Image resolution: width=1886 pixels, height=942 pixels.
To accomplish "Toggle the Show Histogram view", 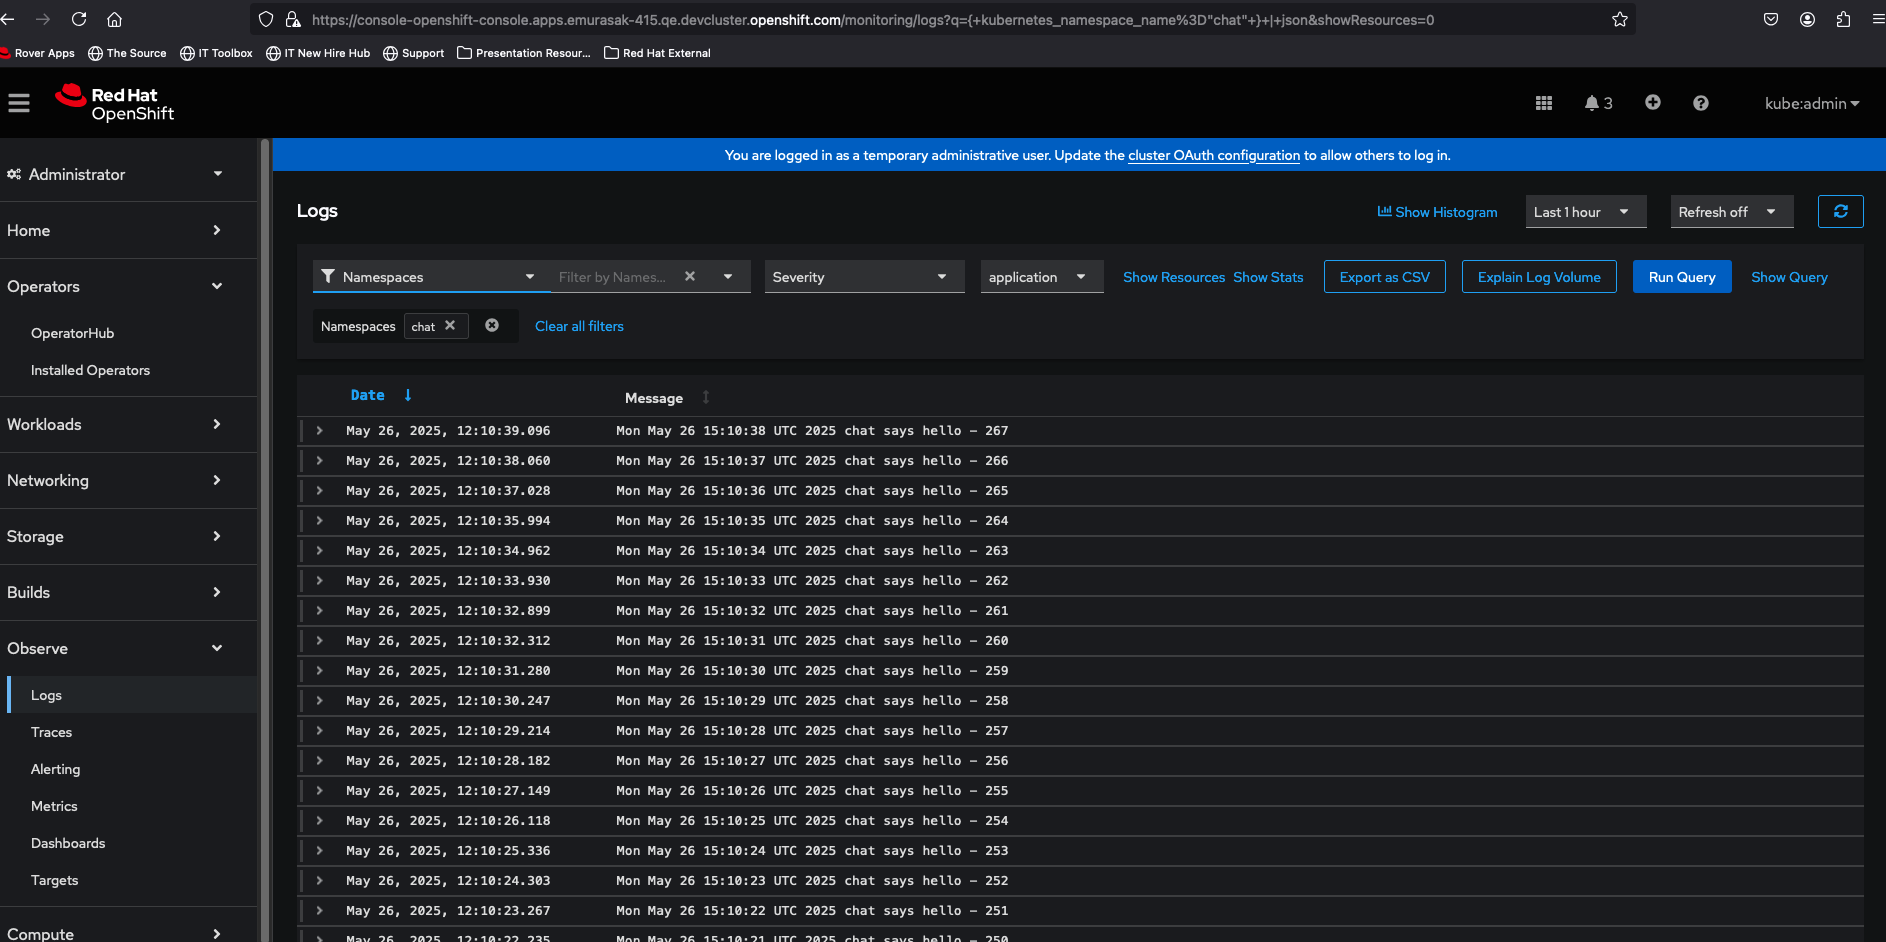I will tap(1437, 212).
